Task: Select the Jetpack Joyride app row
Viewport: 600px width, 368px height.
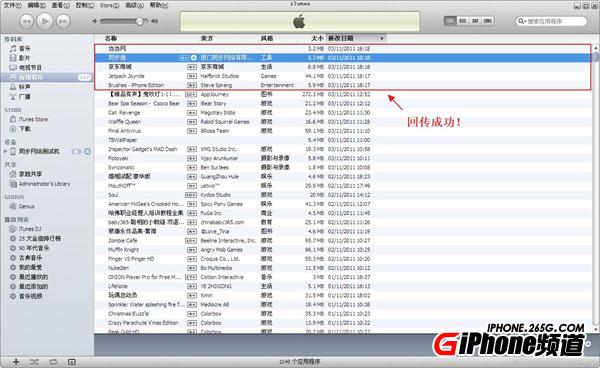Action: [x=343, y=76]
